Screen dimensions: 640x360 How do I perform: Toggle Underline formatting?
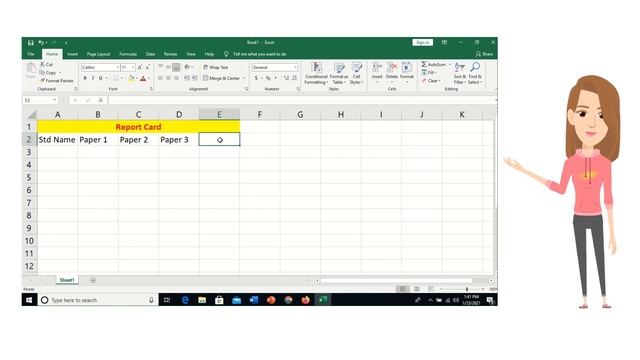coord(100,78)
